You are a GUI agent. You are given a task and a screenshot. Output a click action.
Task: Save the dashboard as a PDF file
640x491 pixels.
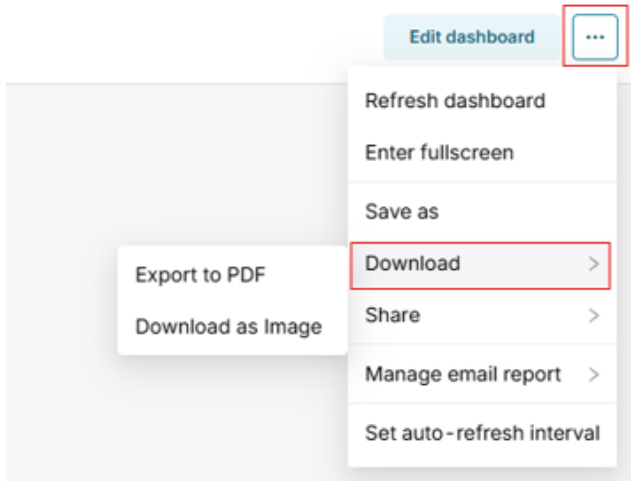[201, 274]
